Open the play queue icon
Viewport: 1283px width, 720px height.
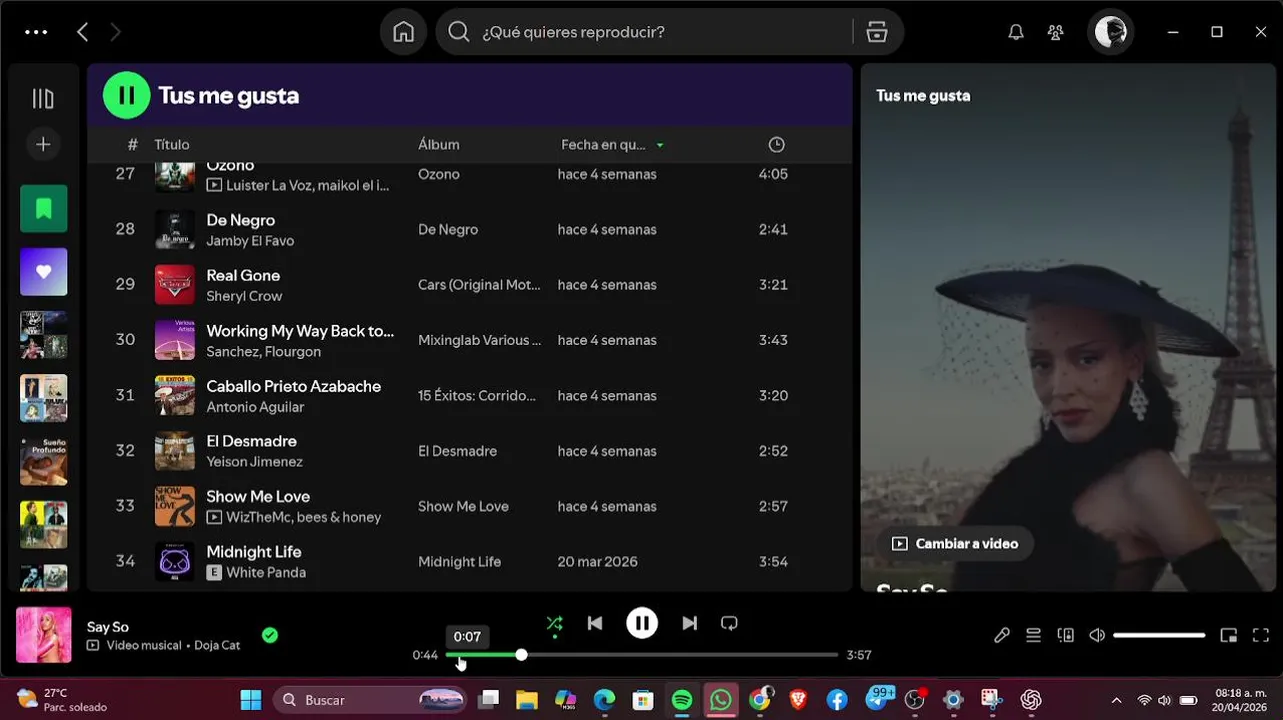[1034, 635]
